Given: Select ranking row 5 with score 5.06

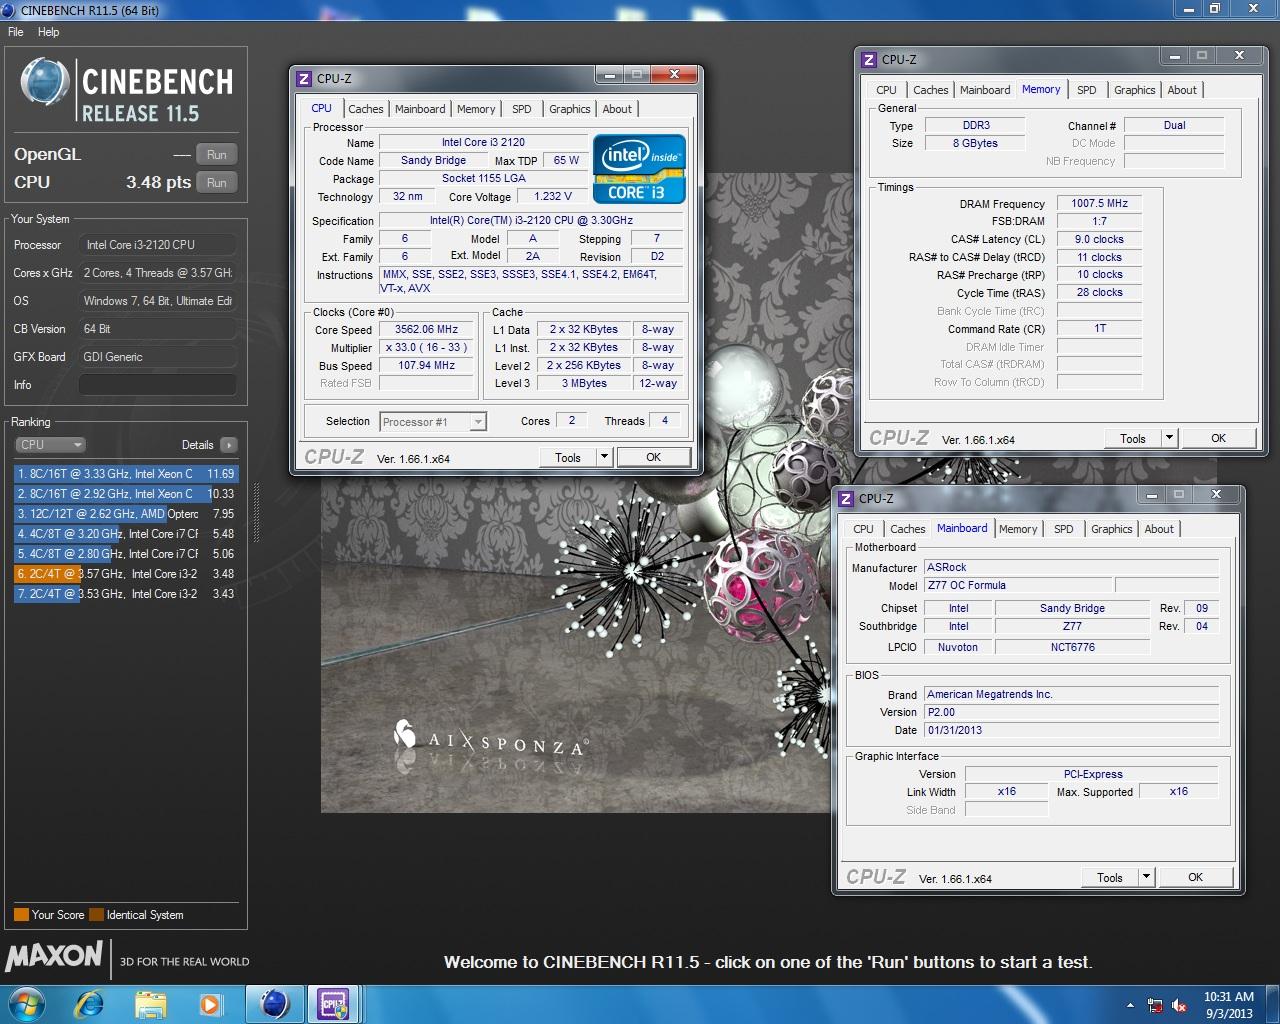Looking at the screenshot, I should [x=126, y=554].
